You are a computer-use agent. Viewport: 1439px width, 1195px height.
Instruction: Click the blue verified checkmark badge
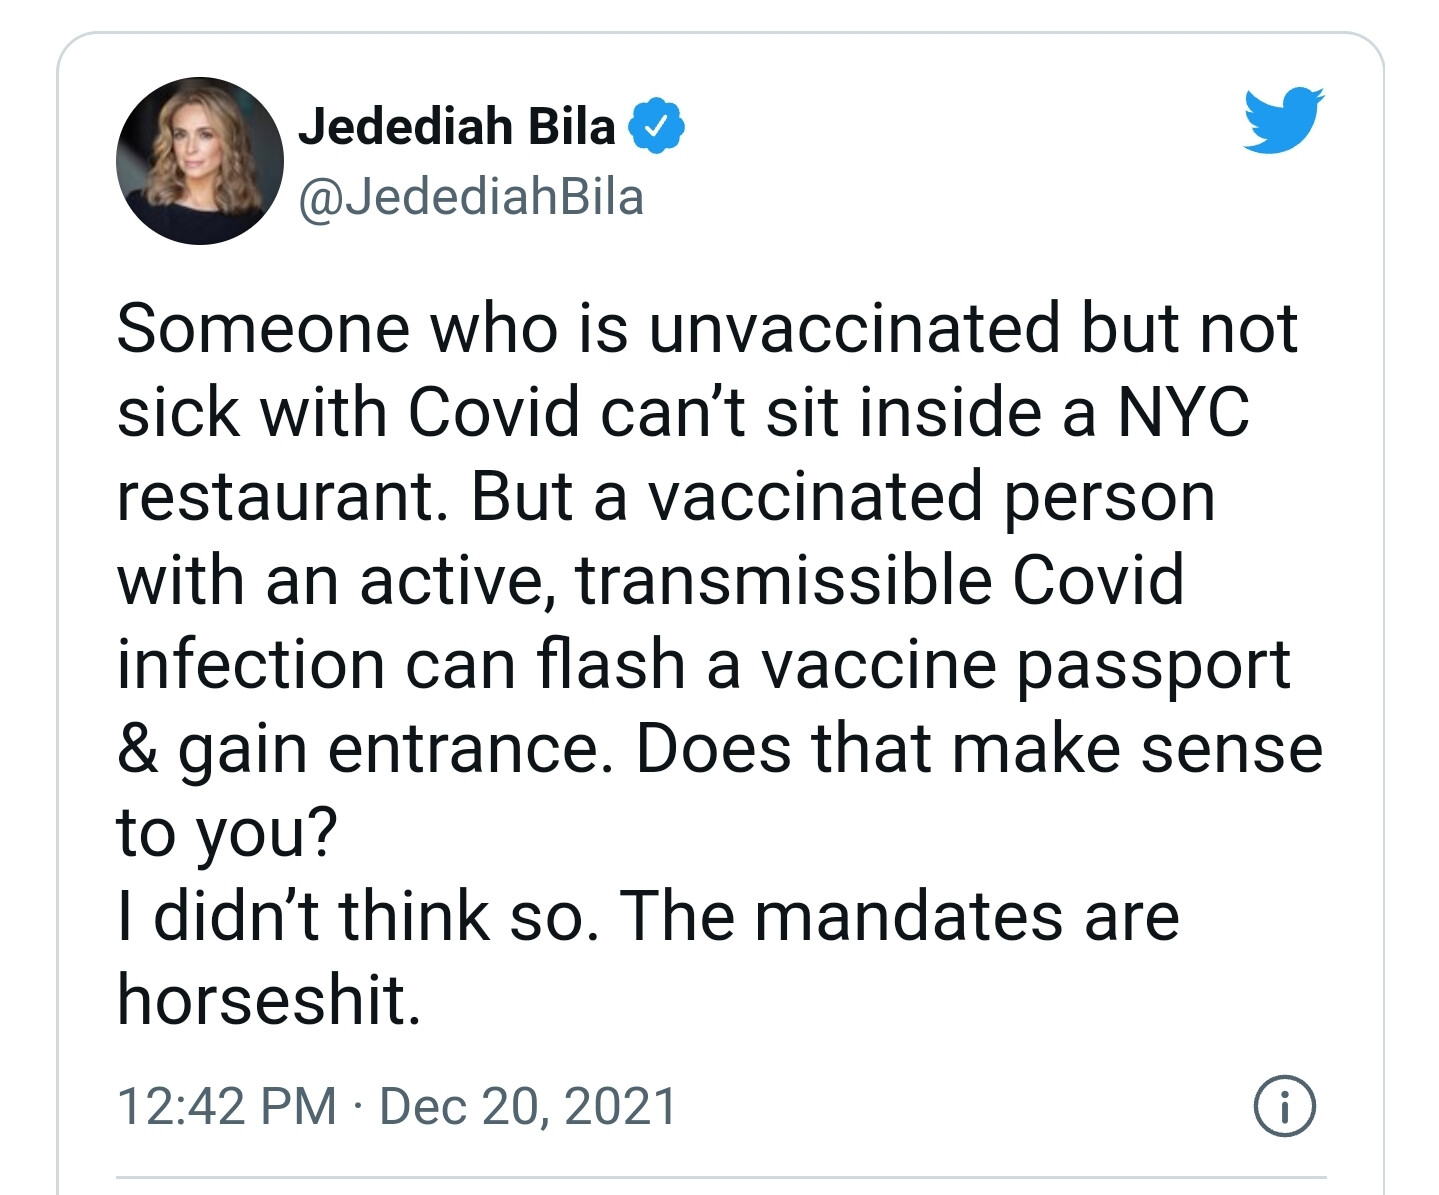[x=656, y=126]
